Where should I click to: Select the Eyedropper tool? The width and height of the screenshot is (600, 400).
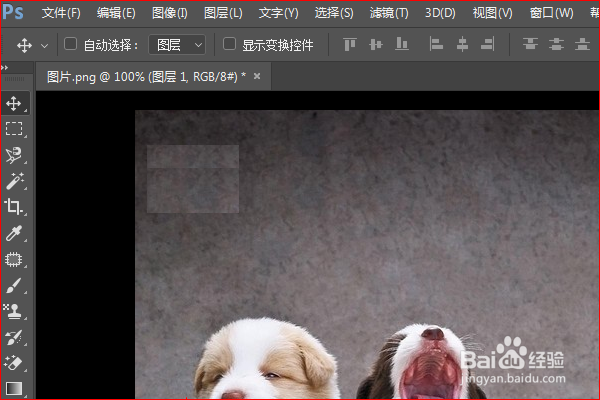14,233
